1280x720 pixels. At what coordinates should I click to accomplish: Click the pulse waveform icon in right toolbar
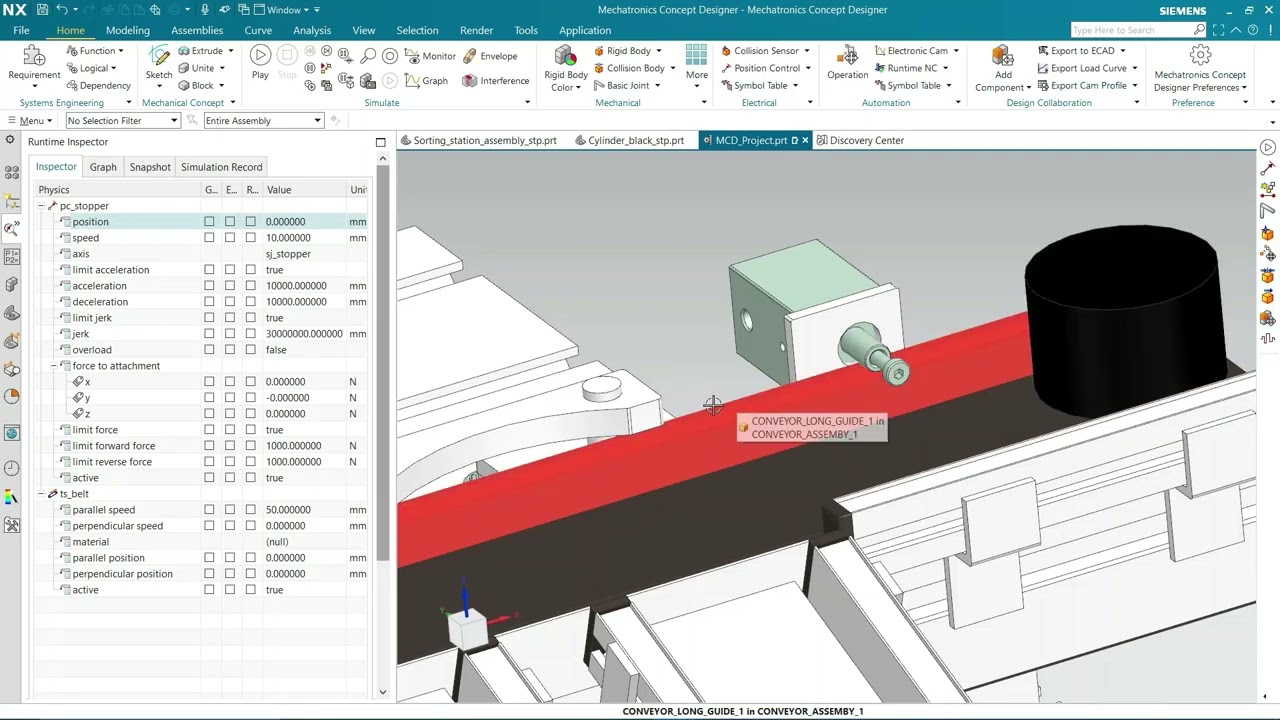click(x=1268, y=339)
